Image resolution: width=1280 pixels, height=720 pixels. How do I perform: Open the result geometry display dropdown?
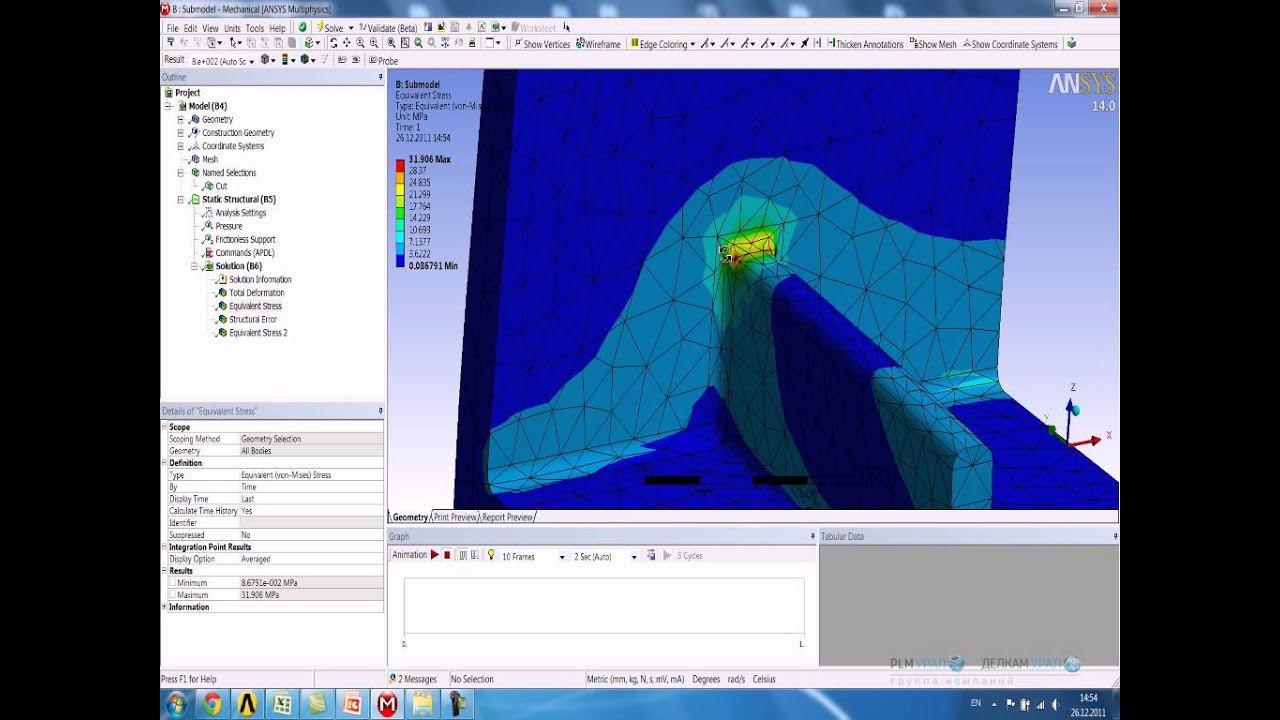[268, 60]
